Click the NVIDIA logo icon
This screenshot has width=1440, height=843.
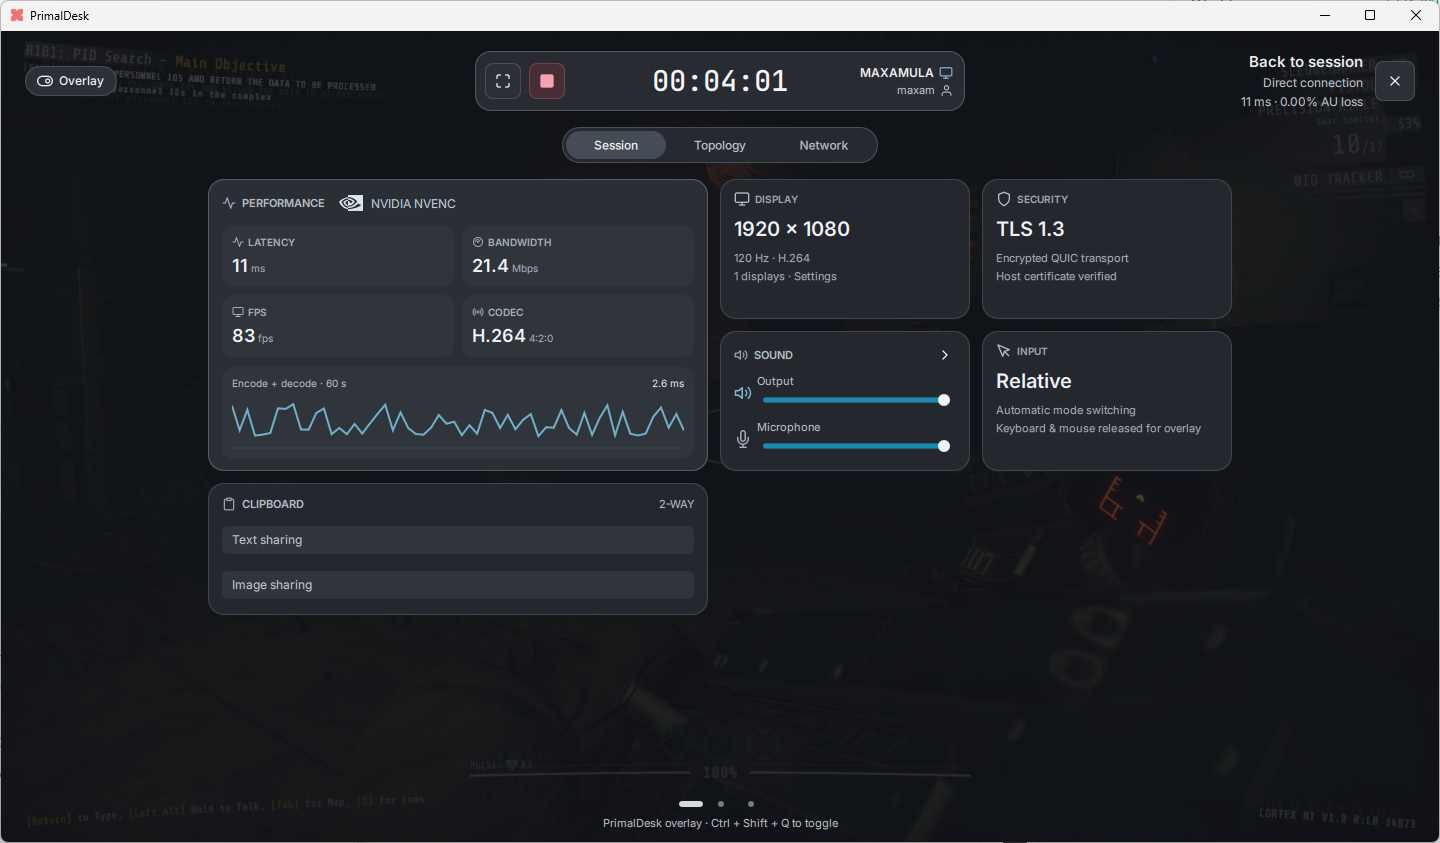coord(351,203)
